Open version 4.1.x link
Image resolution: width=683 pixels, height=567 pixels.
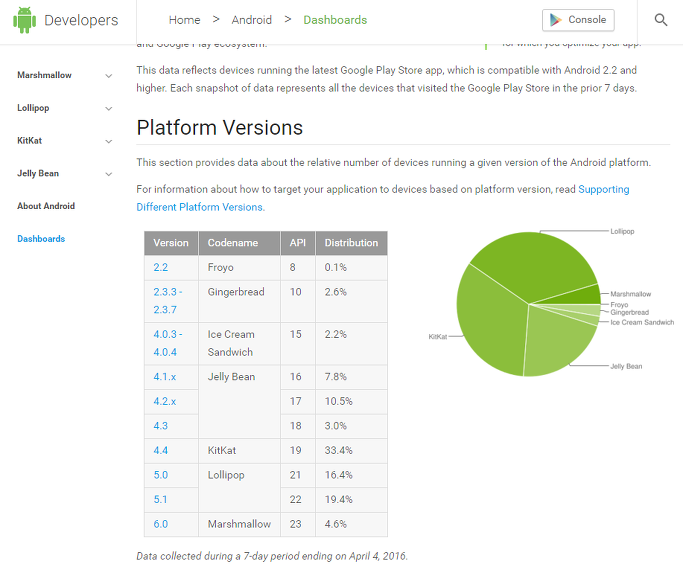click(x=164, y=377)
